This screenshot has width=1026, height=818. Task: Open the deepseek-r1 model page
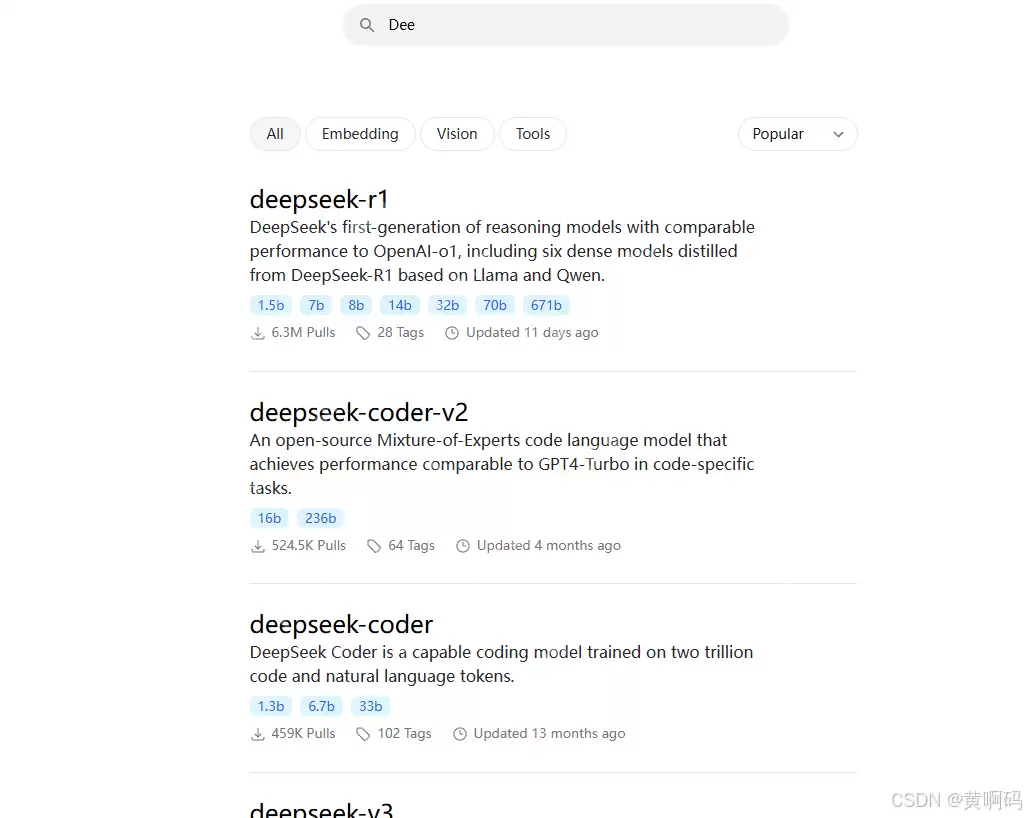click(x=319, y=199)
